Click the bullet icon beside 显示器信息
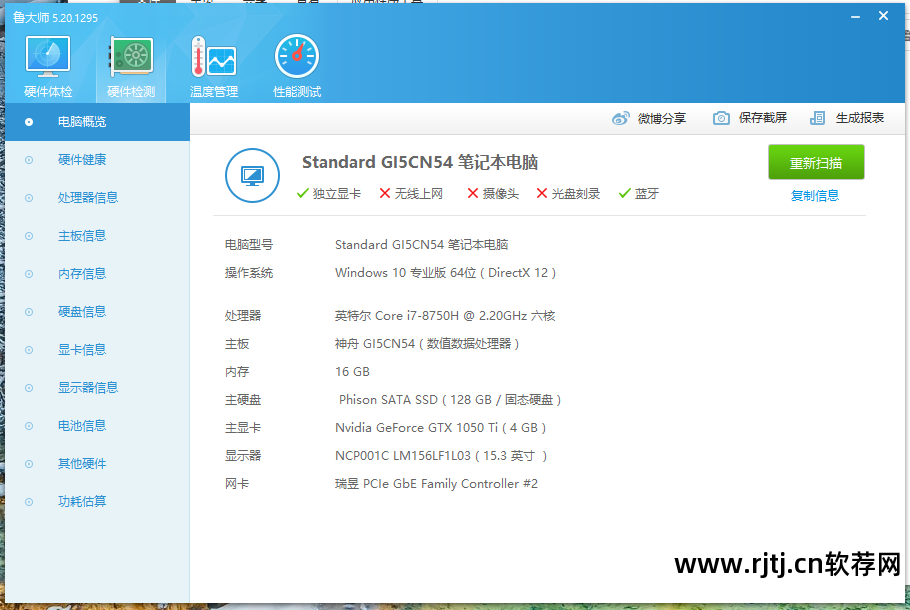 tap(29, 388)
